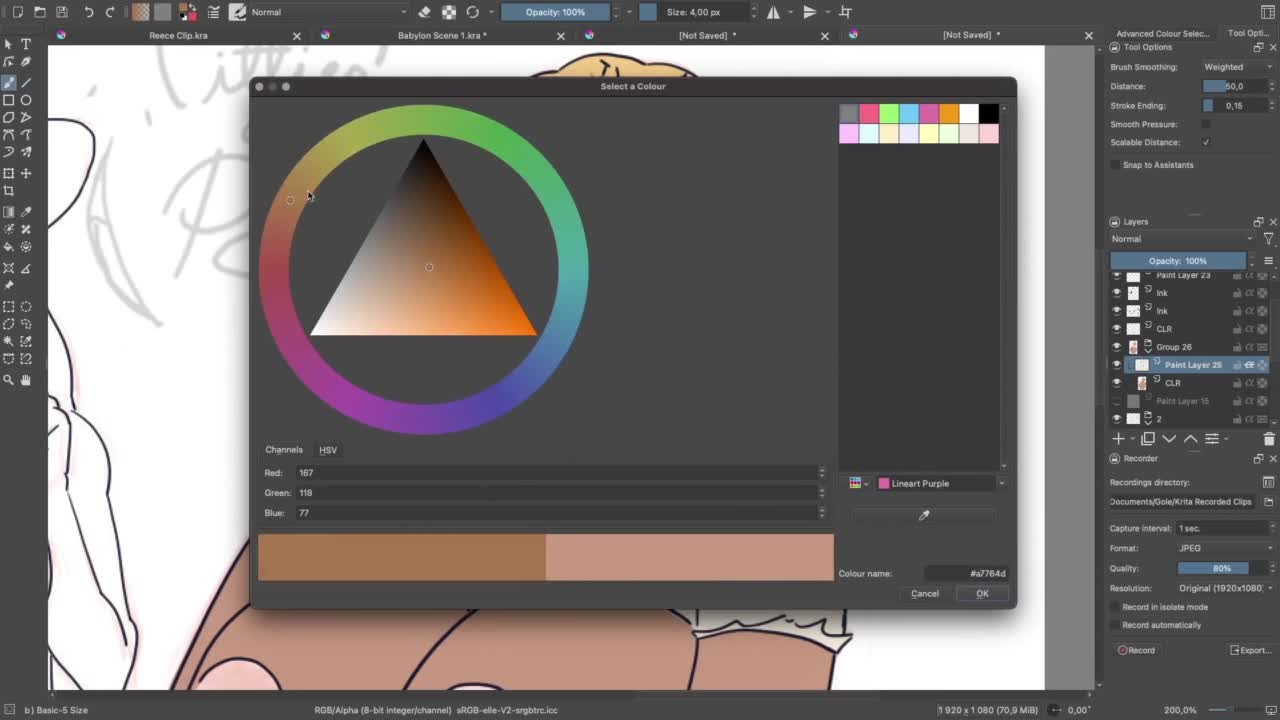Switch to the HSV tab
The height and width of the screenshot is (720, 1280).
pos(328,451)
